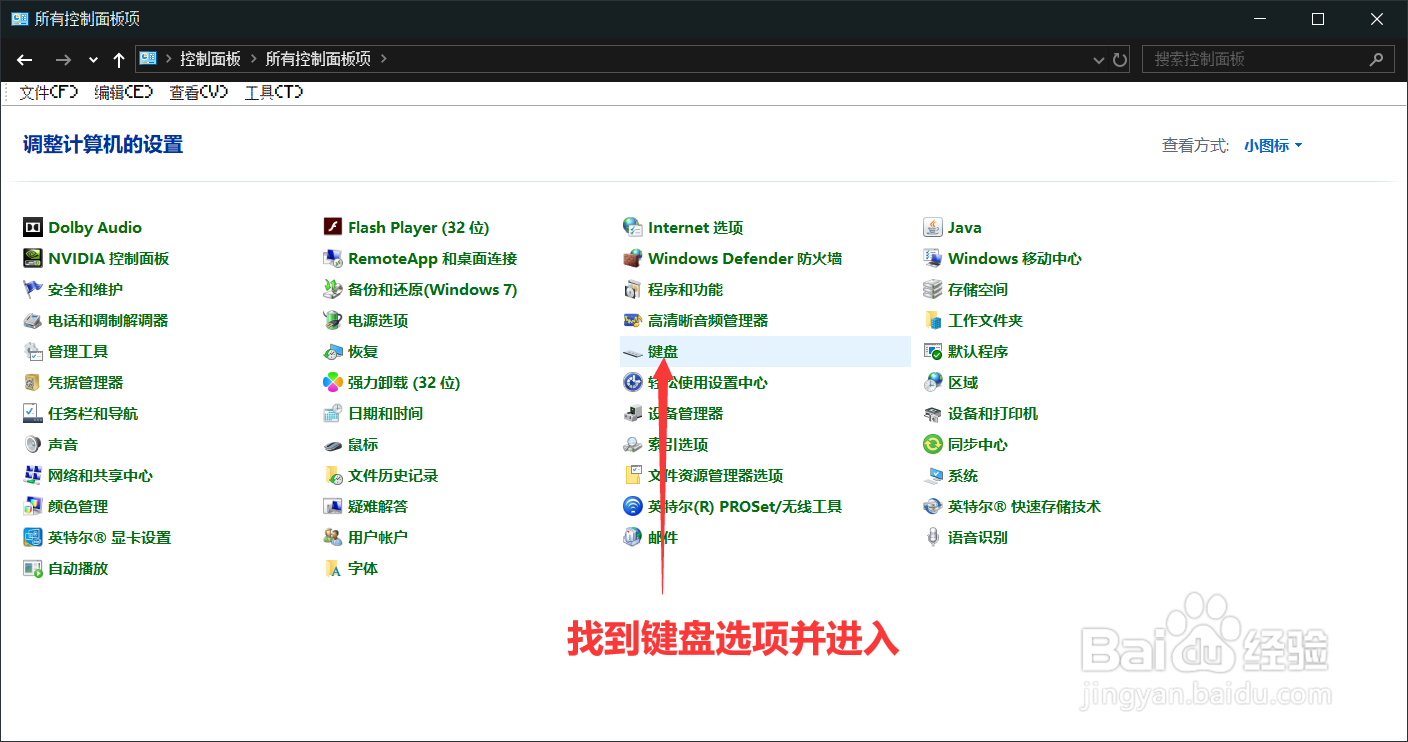Go up one folder level

click(119, 60)
